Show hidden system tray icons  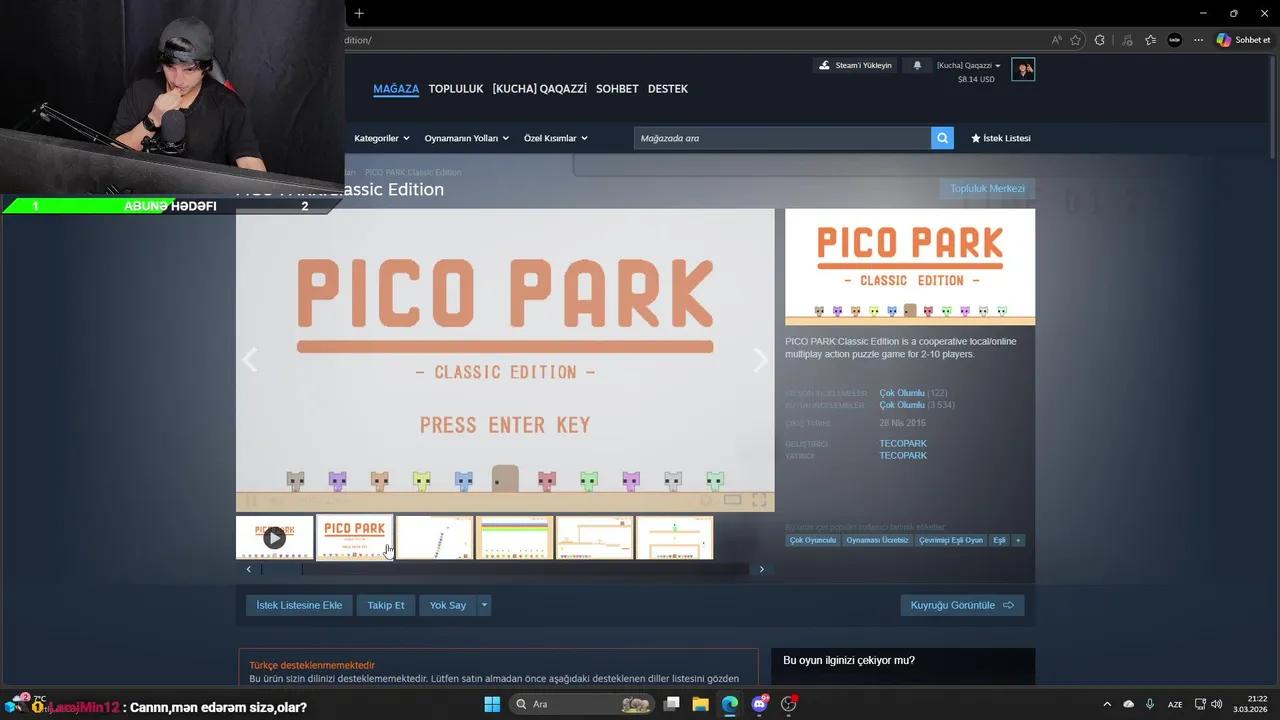pos(1107,704)
